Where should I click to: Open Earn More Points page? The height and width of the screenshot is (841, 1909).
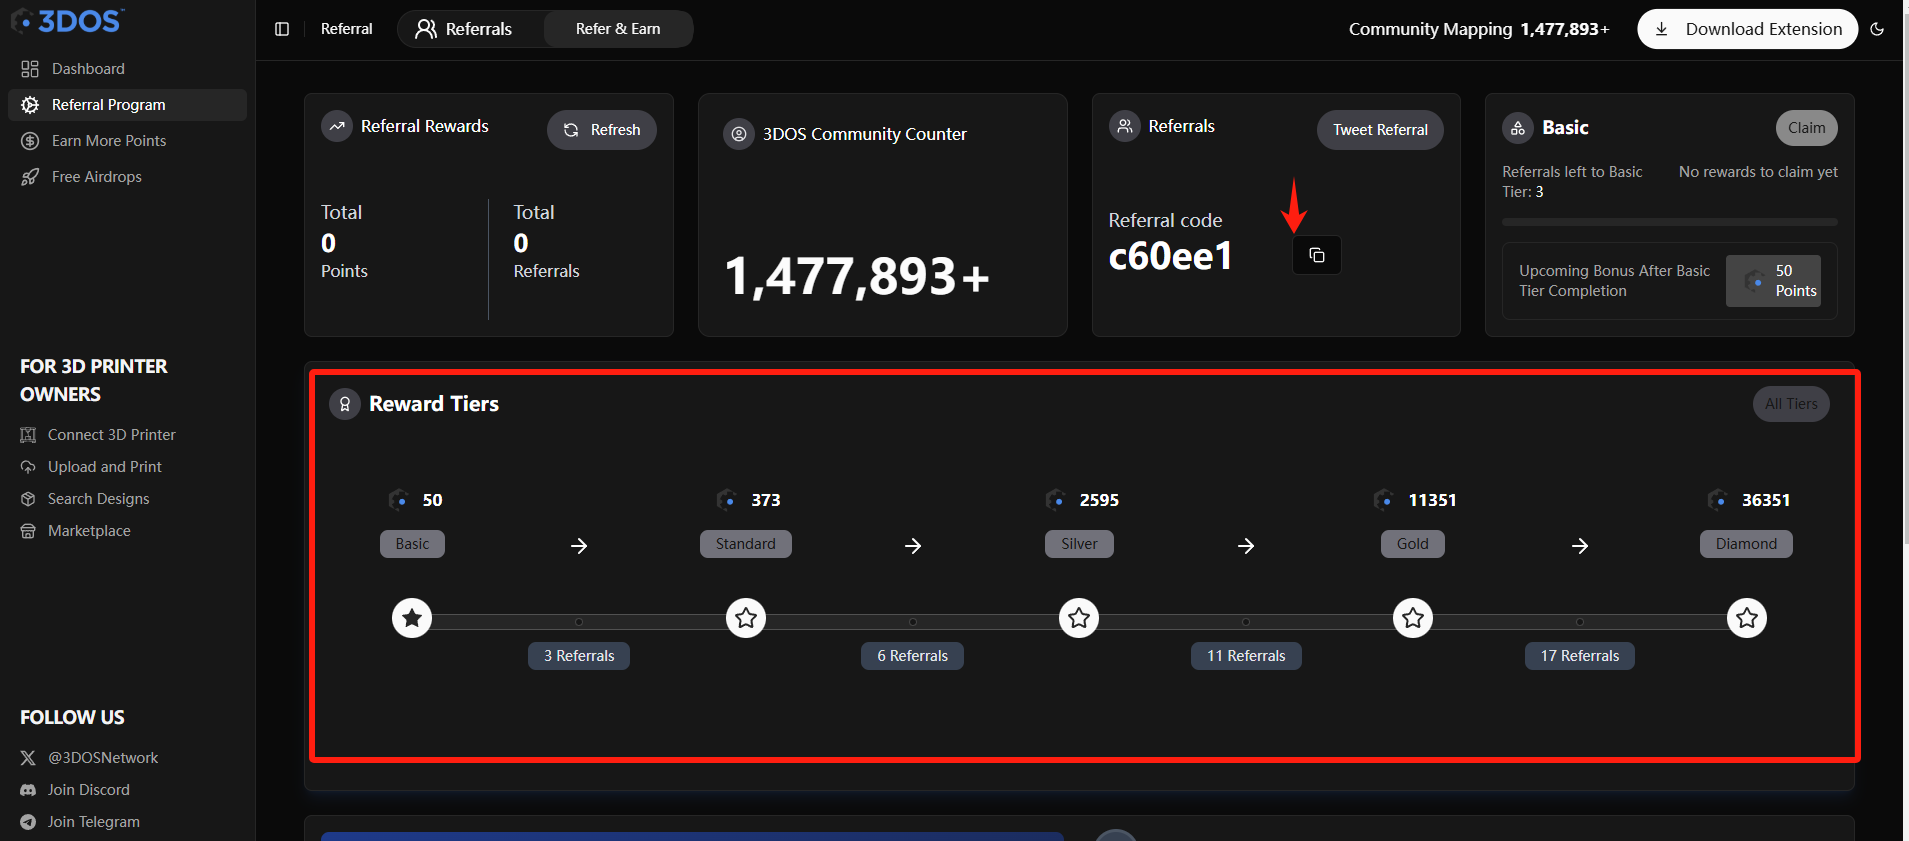108,141
